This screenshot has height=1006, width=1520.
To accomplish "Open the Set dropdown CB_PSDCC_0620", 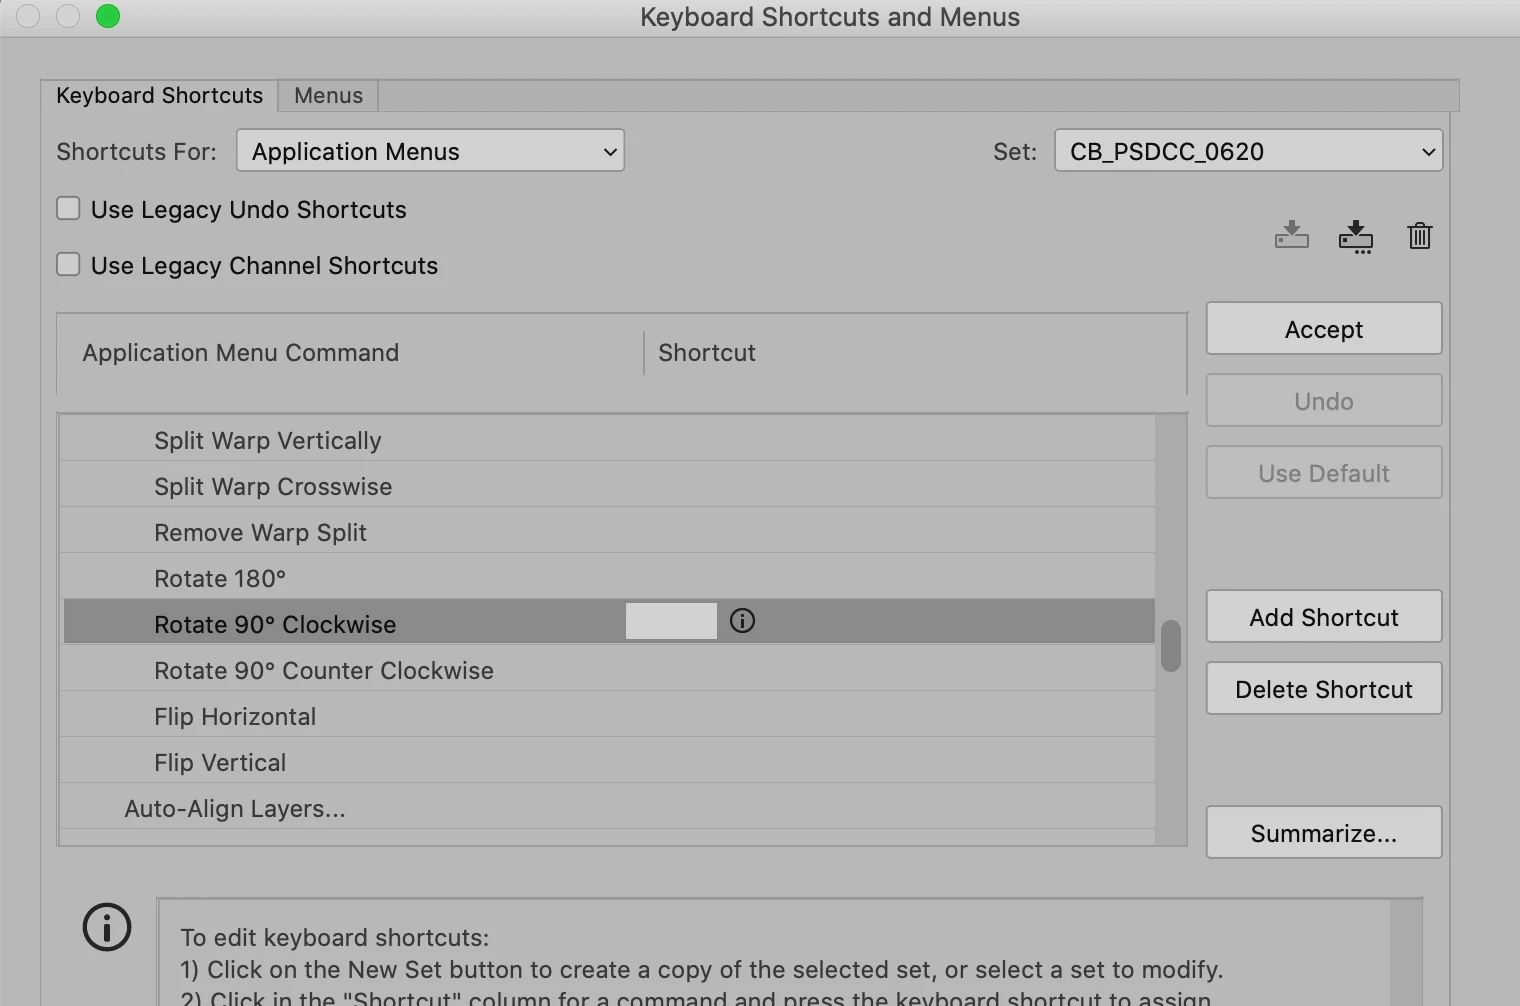I will click(x=1248, y=151).
